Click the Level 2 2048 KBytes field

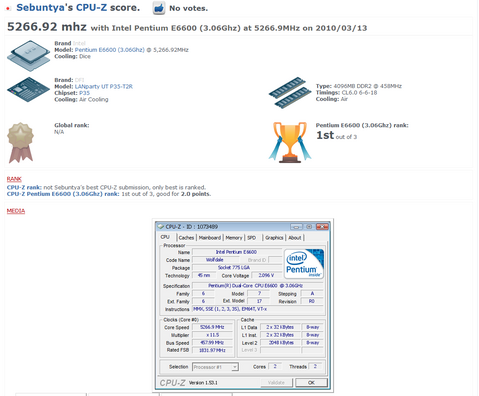[x=281, y=343]
